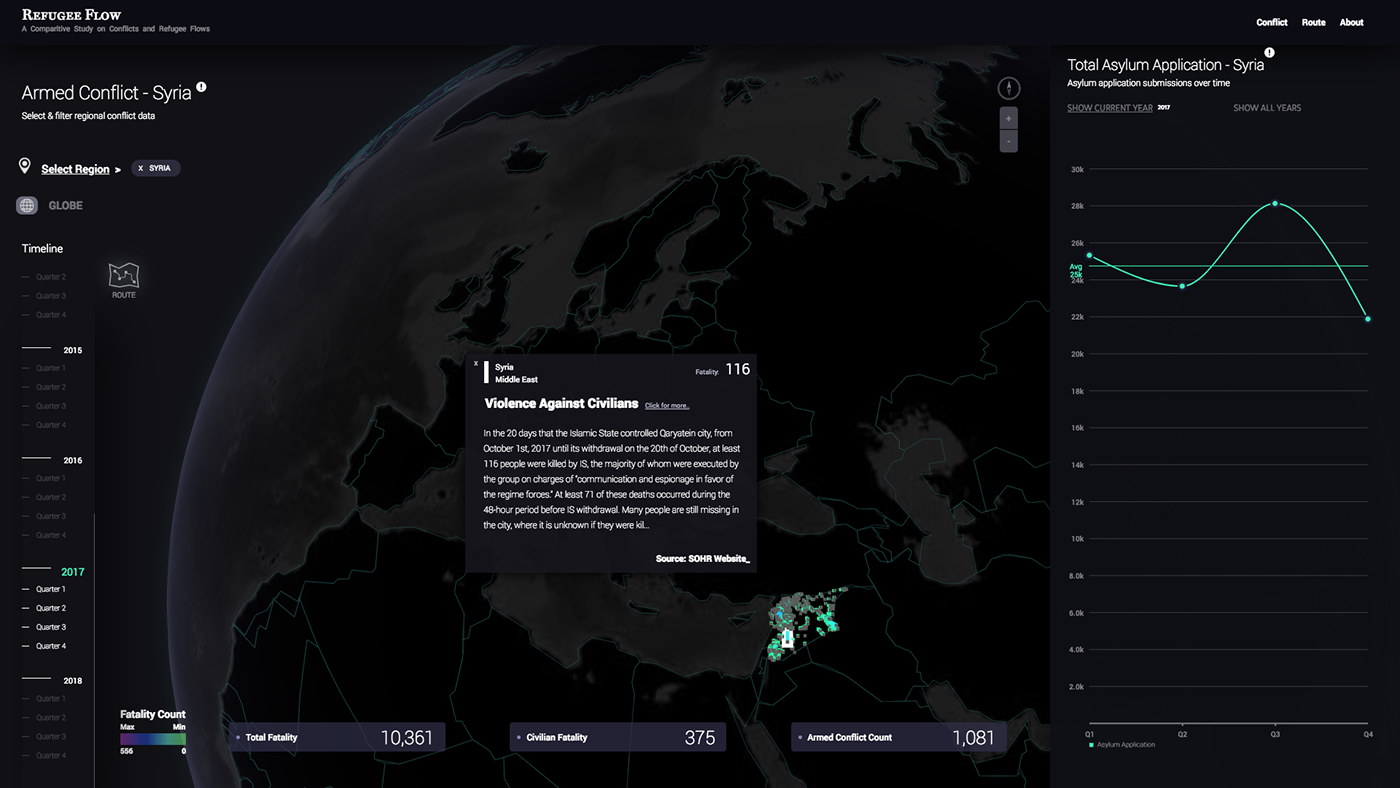
Task: Click the Refugee Flow logo title
Action: point(71,15)
